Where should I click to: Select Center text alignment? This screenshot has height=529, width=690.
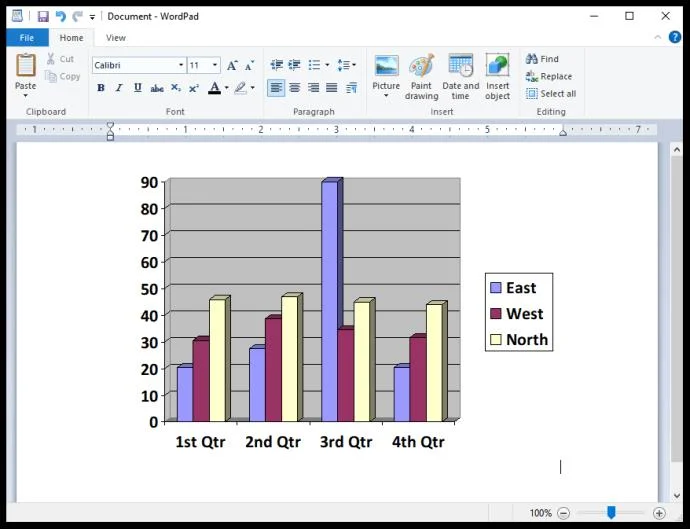click(294, 88)
